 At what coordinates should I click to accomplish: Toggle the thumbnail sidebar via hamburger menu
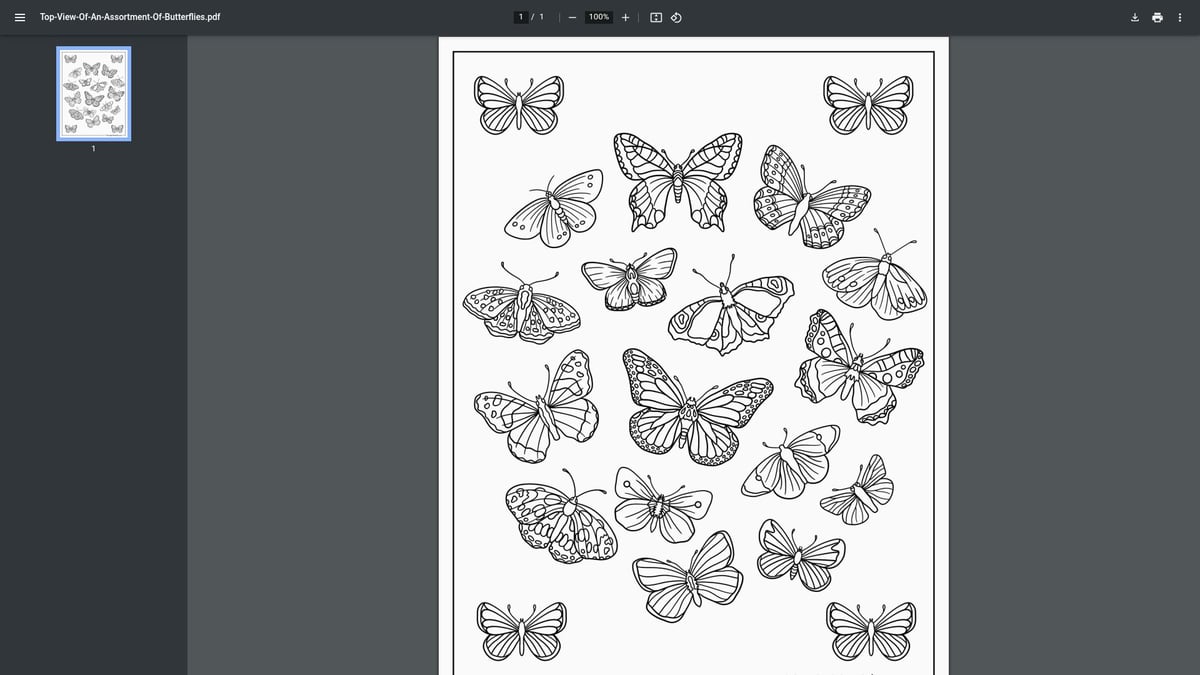[20, 16]
